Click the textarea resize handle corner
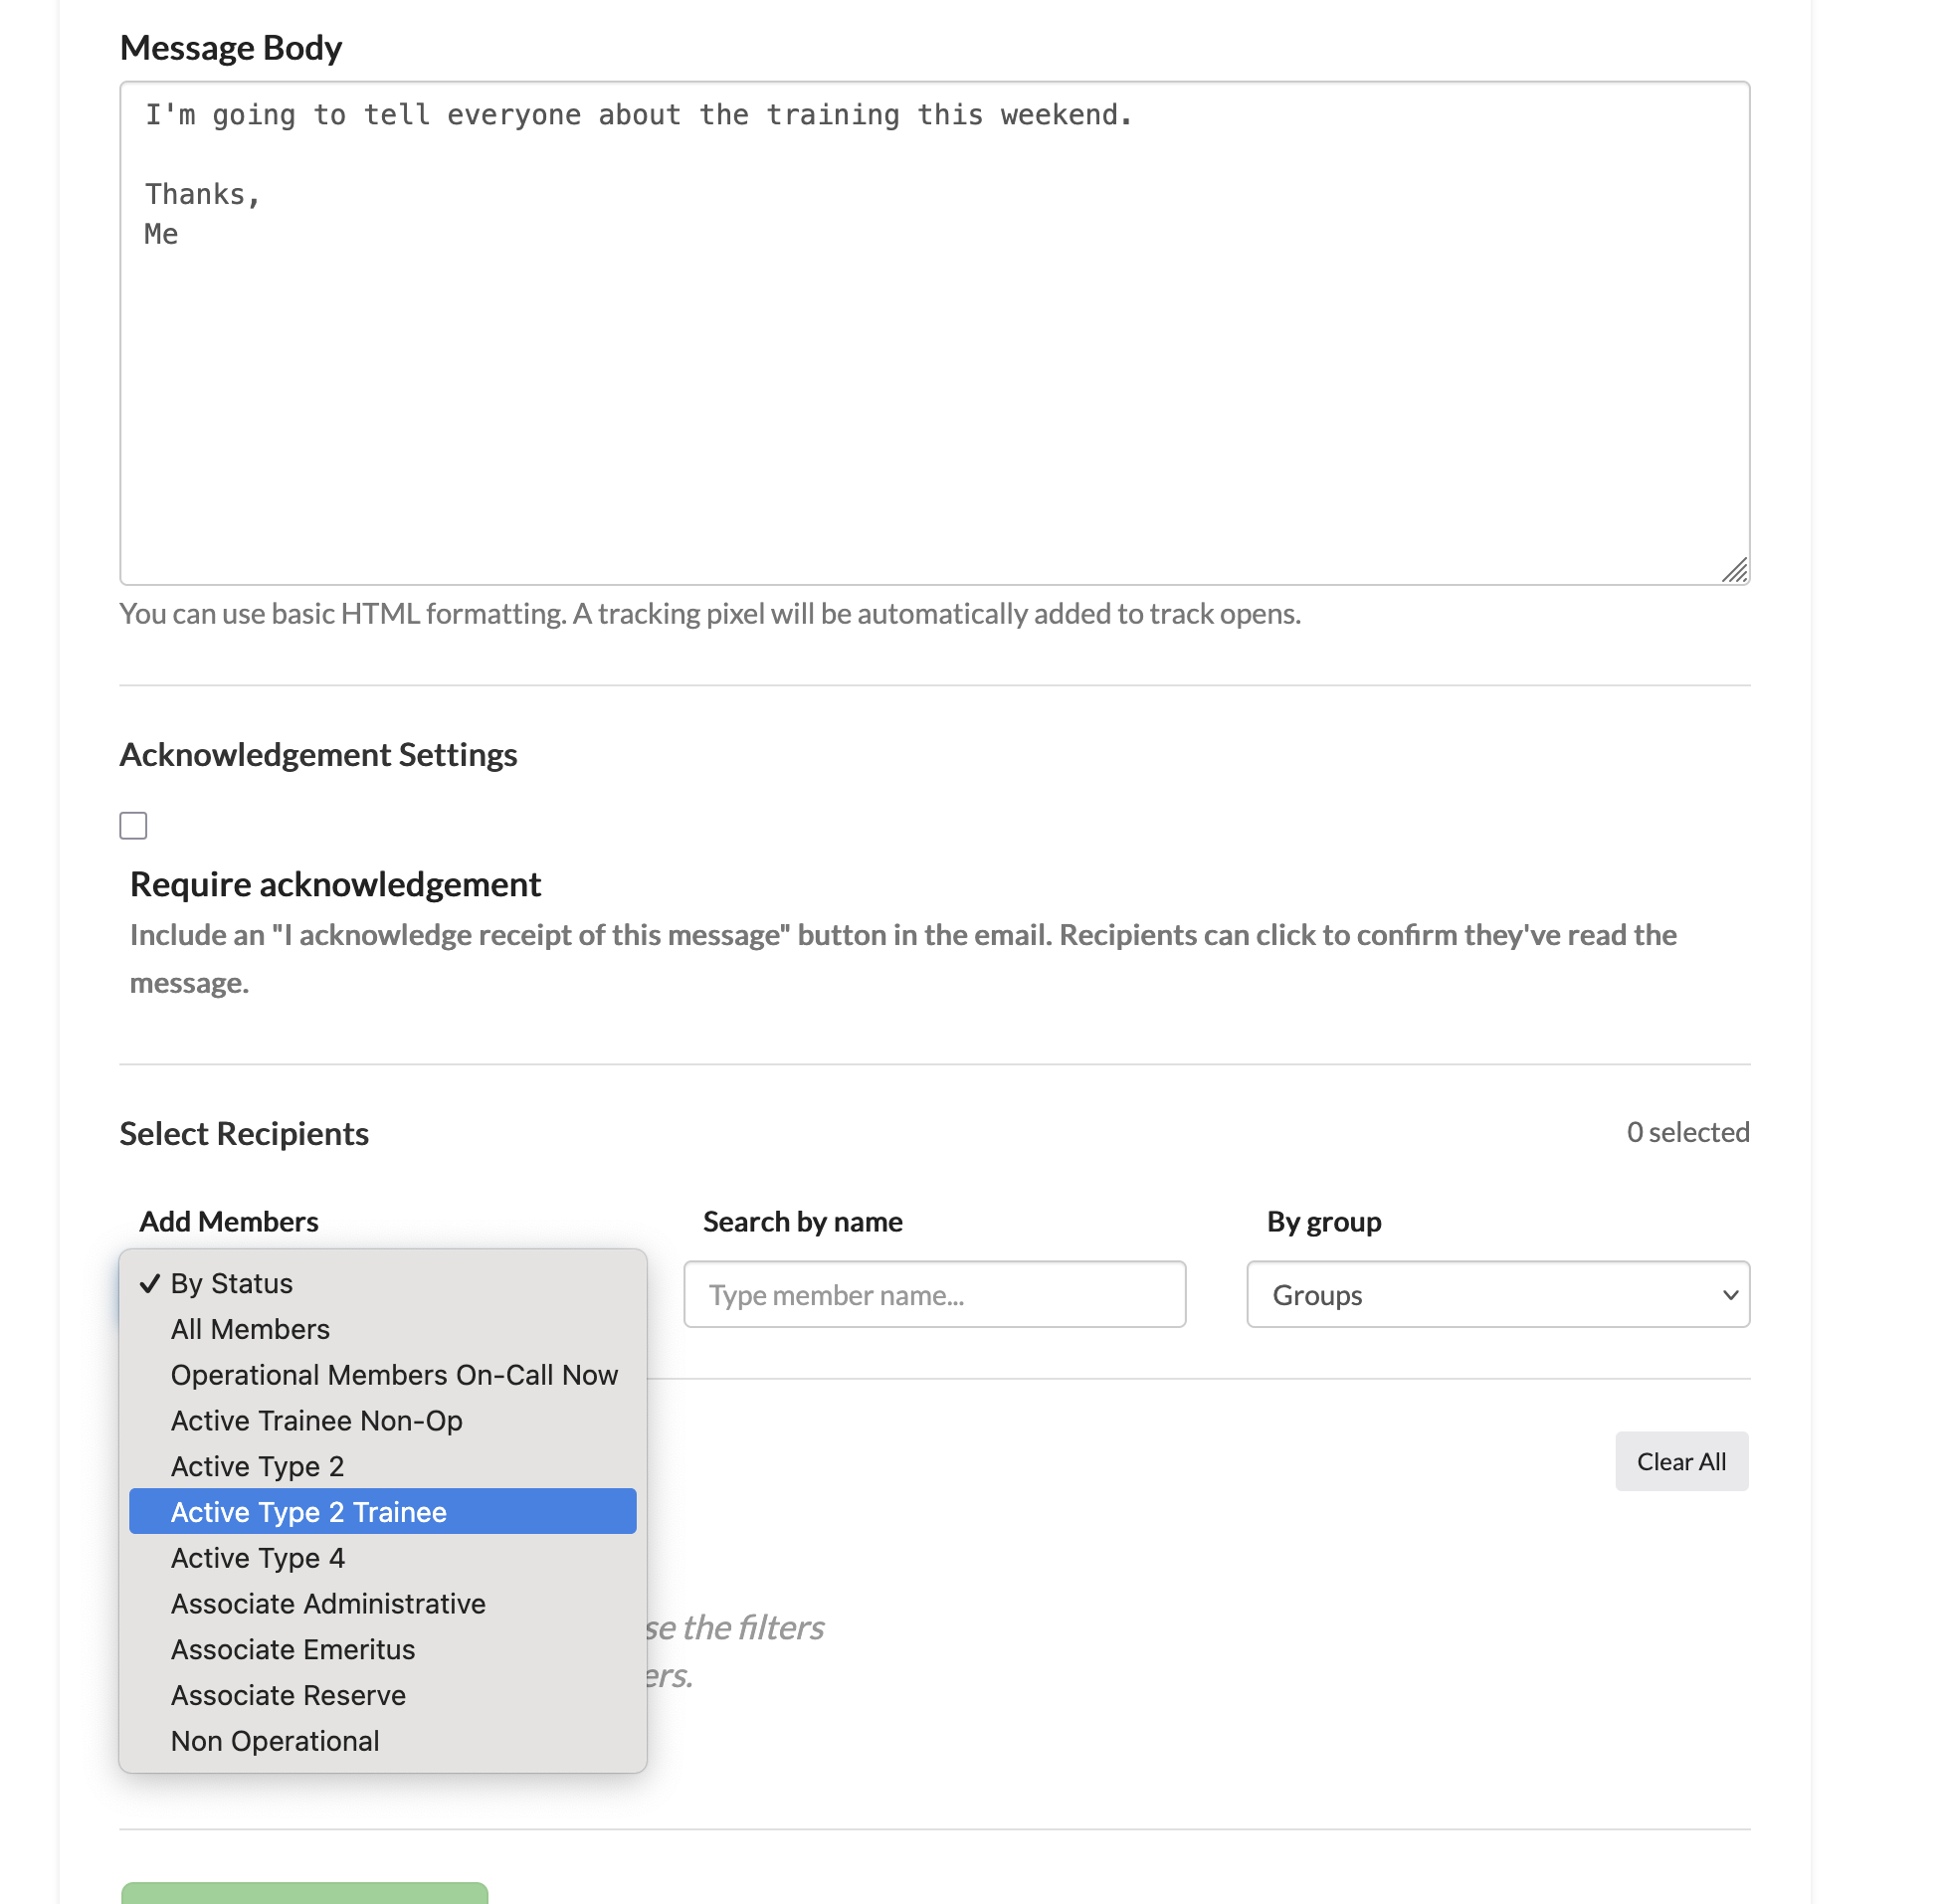 click(x=1734, y=570)
